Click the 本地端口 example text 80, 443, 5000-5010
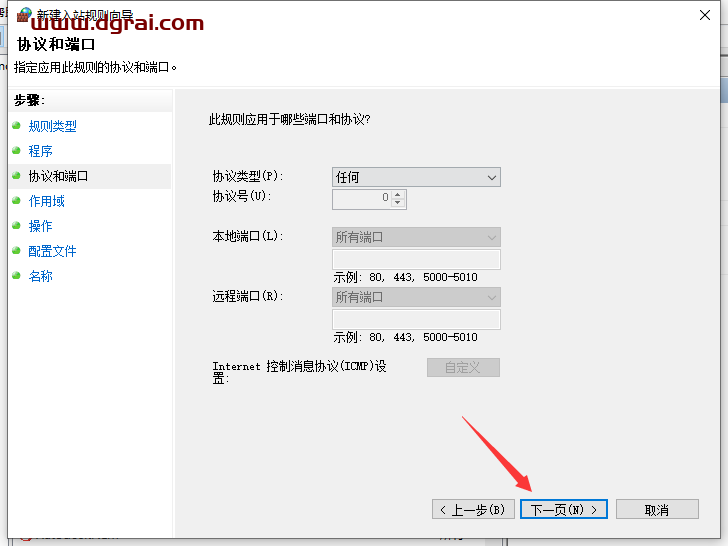728x546 pixels. click(405, 277)
